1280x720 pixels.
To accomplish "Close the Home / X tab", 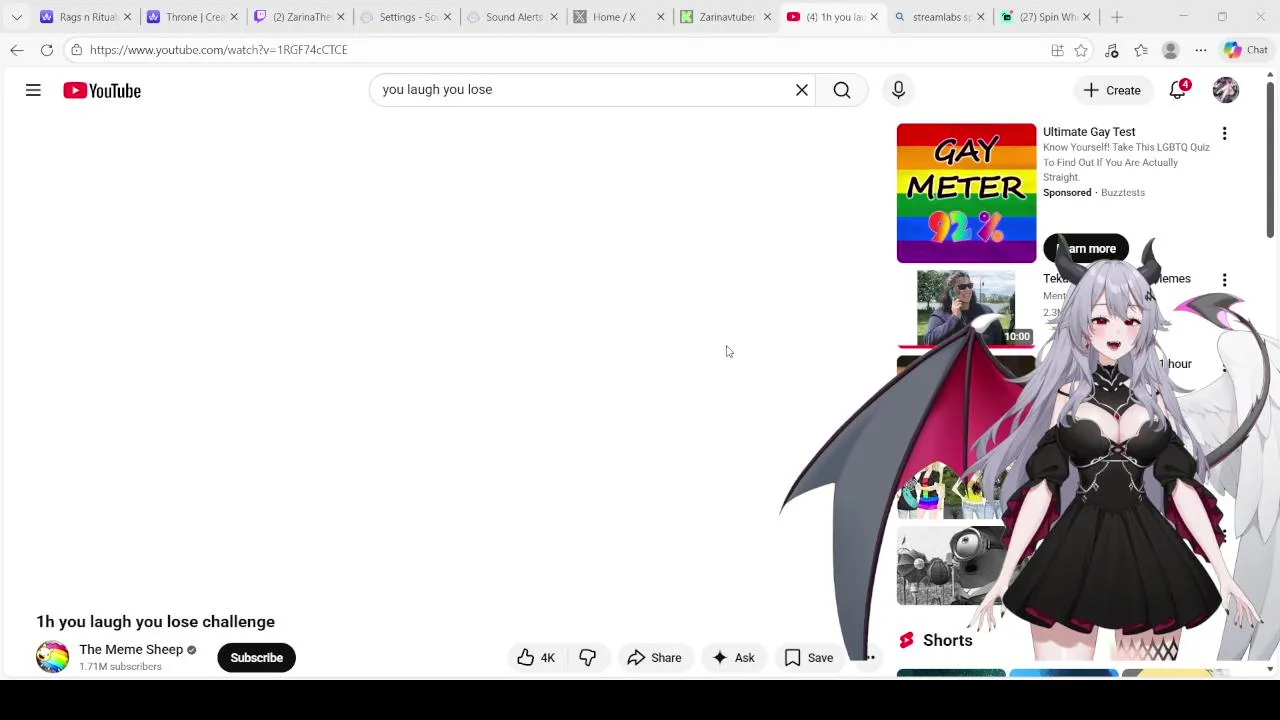I will tap(660, 17).
